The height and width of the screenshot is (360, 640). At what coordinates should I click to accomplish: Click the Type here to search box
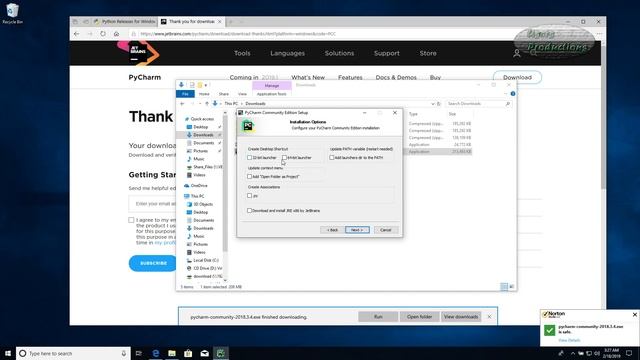73,353
